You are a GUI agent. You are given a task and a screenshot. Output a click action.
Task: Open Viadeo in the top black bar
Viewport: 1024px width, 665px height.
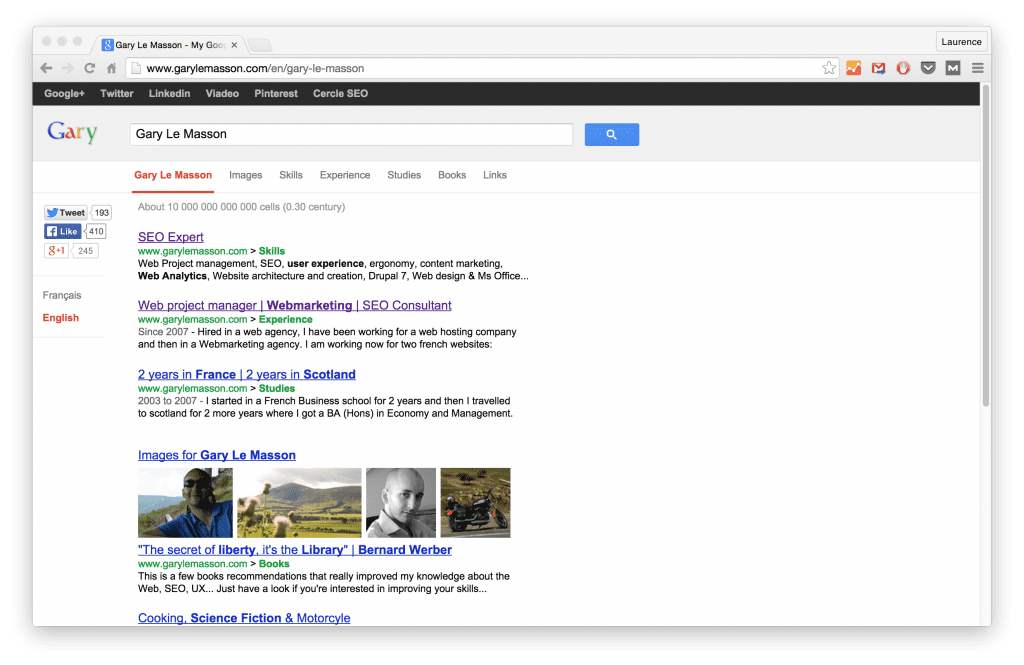point(222,93)
